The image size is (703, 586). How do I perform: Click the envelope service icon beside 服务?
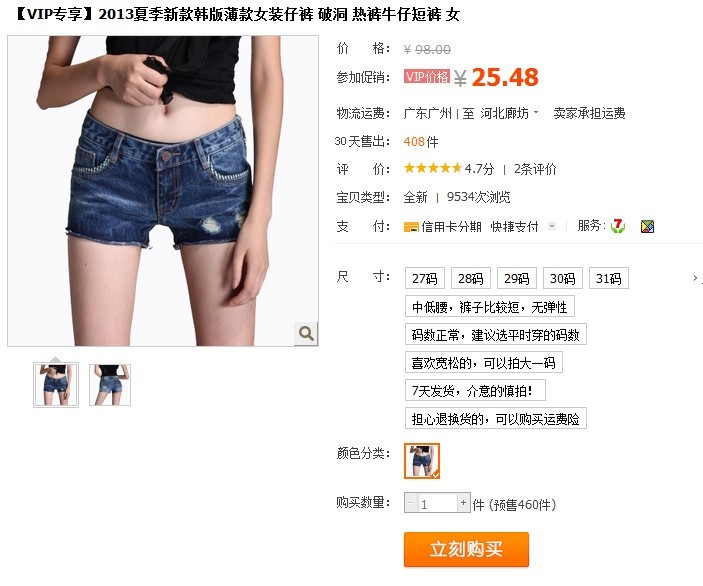[x=647, y=226]
